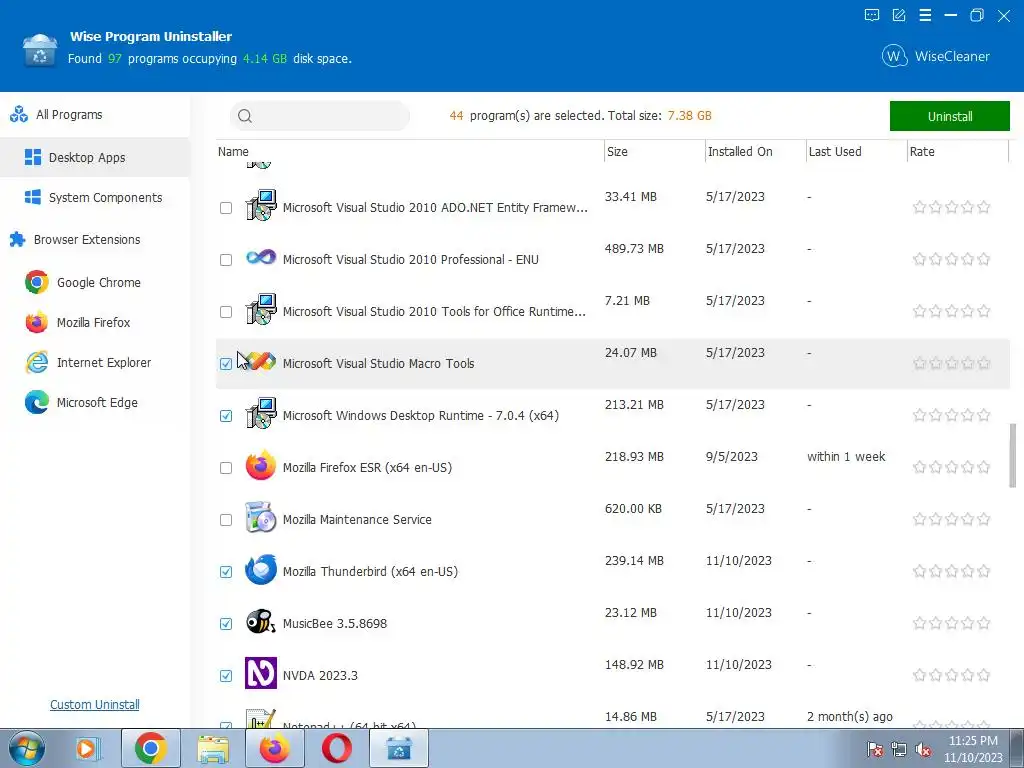This screenshot has height=768, width=1024.
Task: Click the Mozilla Thunderbird icon
Action: tap(261, 569)
